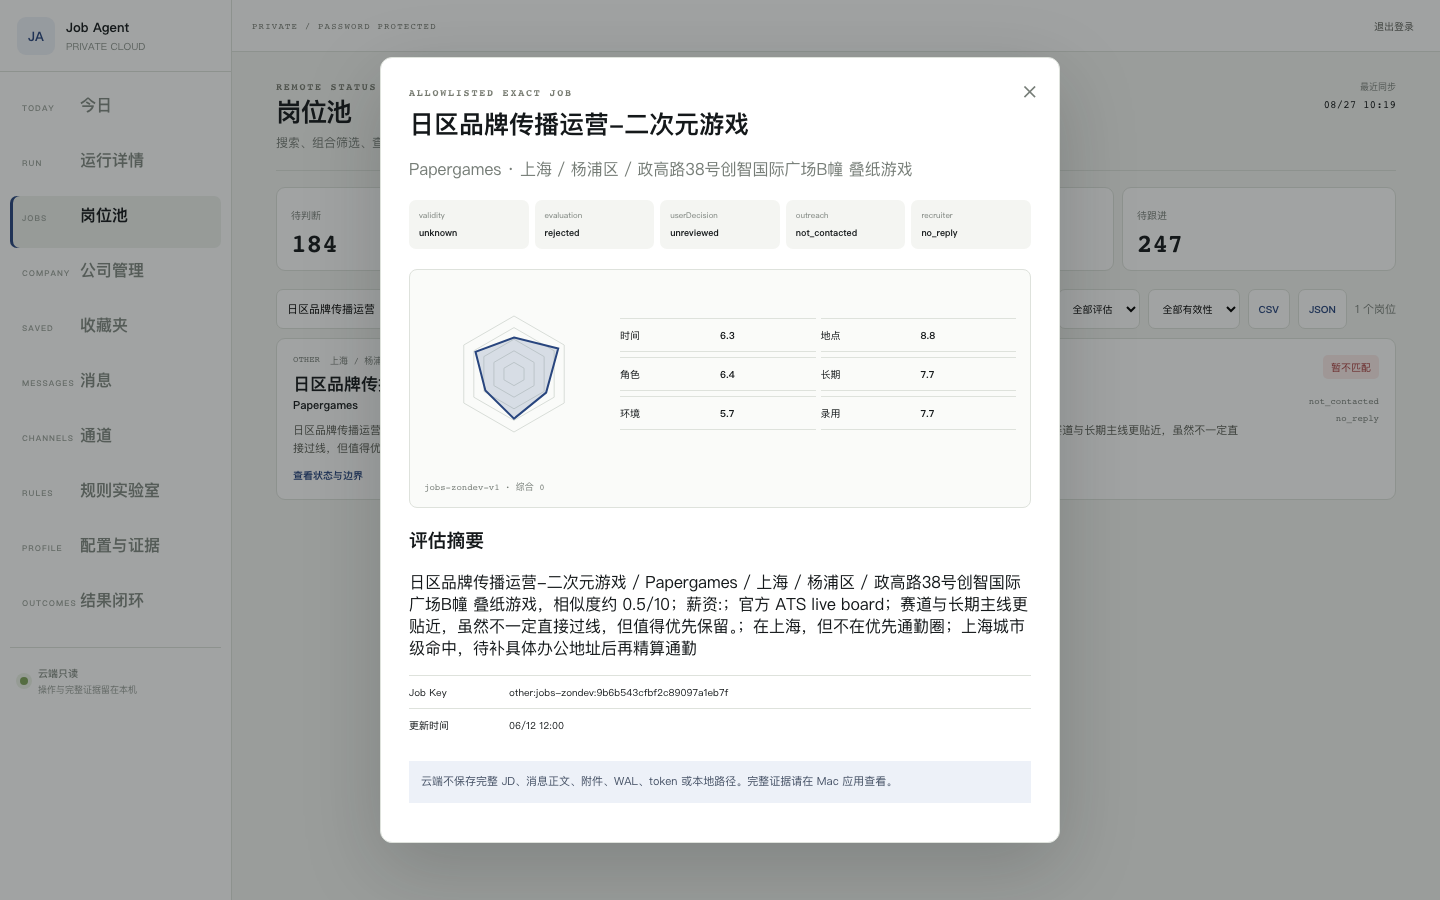The image size is (1440, 900).
Task: Click the 待判断 184 stat card
Action: point(328,229)
